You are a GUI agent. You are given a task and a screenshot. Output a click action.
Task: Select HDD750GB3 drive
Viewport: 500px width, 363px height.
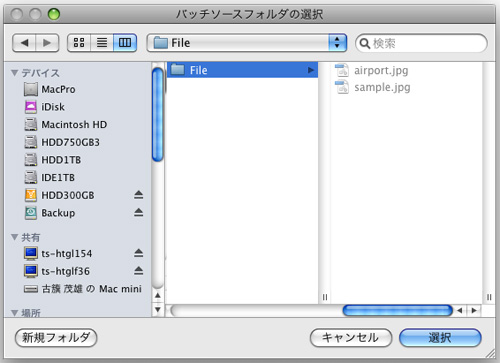78,142
